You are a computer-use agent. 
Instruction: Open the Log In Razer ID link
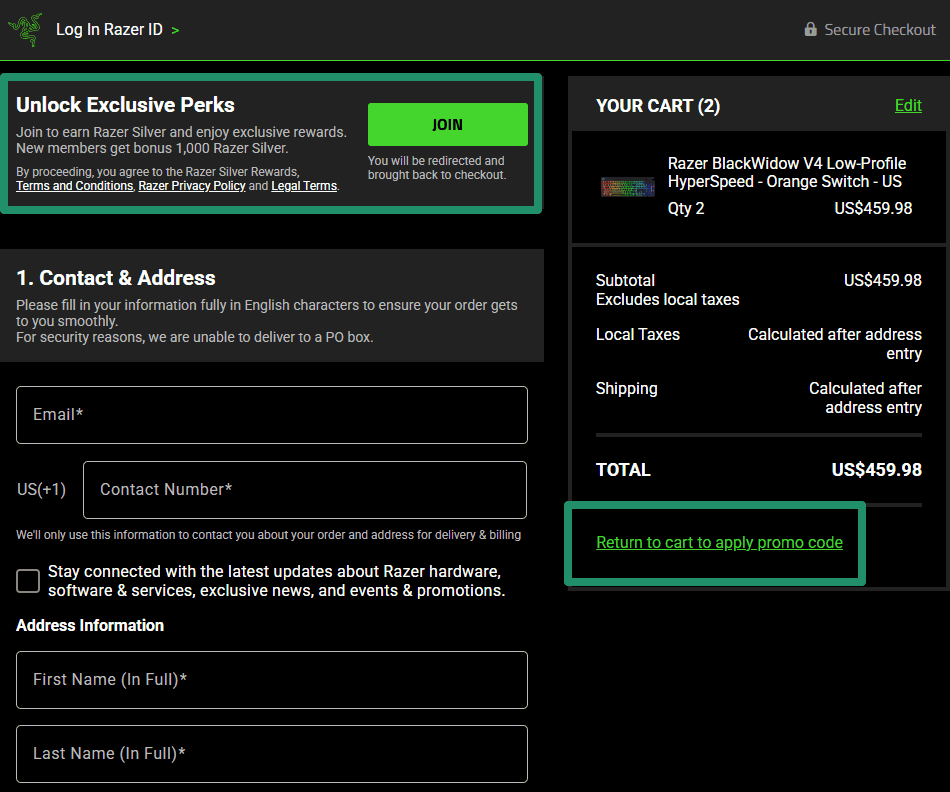coord(109,29)
